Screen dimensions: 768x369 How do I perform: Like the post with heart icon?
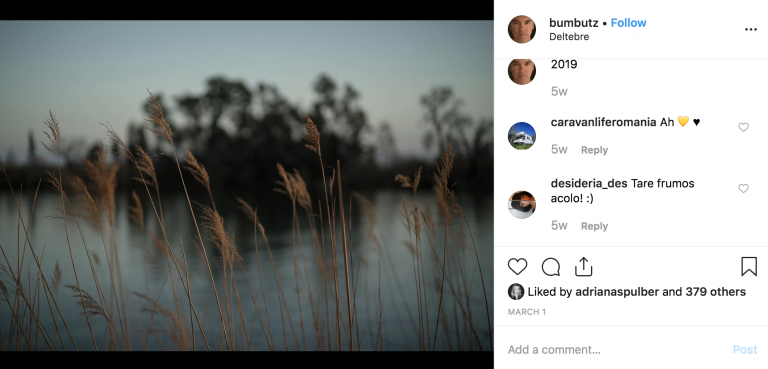pos(517,267)
